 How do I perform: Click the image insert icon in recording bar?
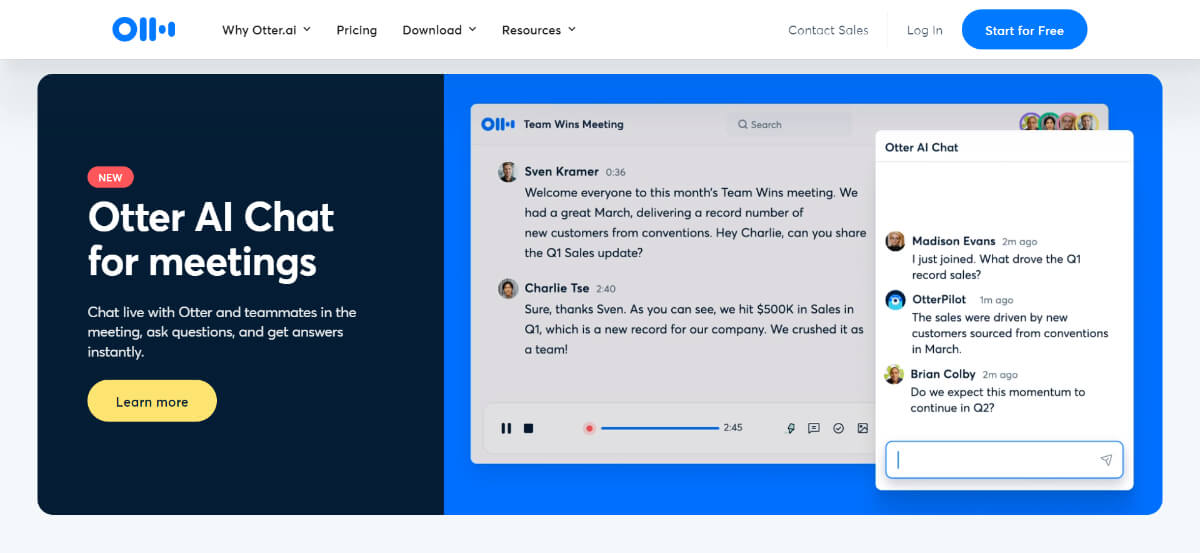pyautogui.click(x=863, y=428)
